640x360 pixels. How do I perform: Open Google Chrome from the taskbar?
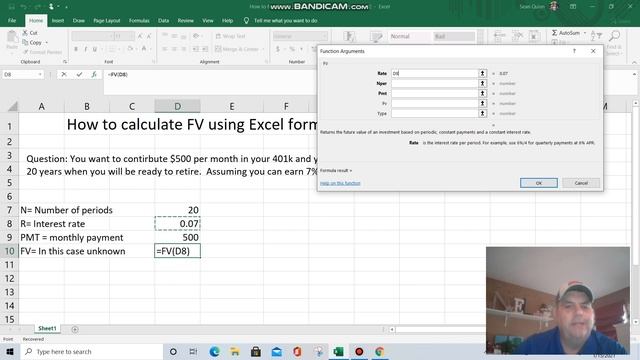(380, 351)
